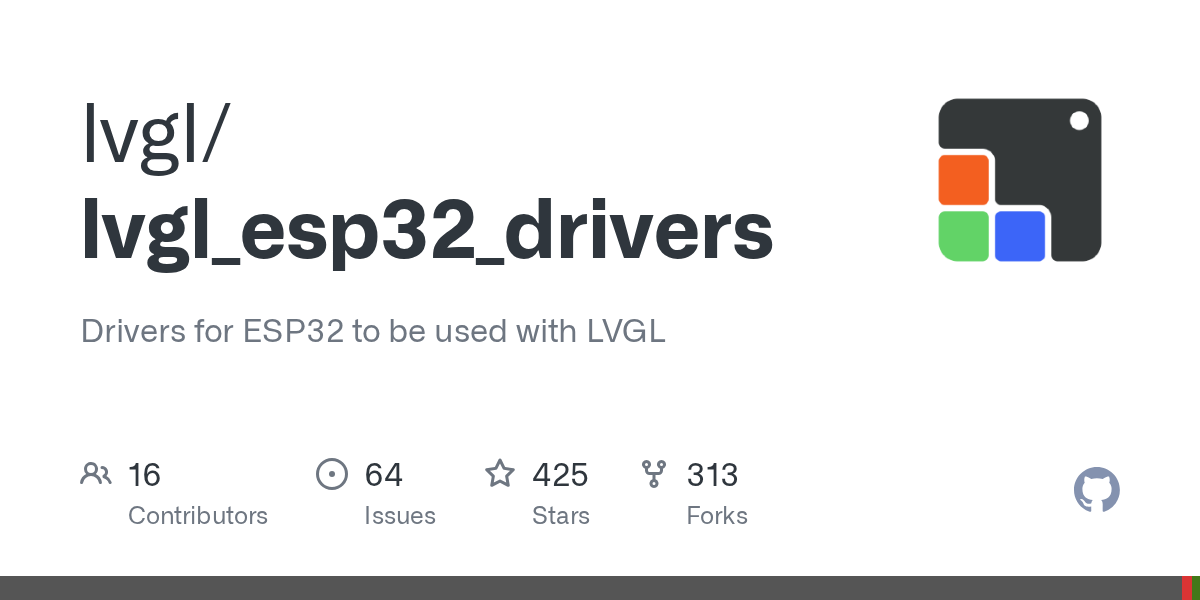Click the repository description text

click(x=373, y=331)
